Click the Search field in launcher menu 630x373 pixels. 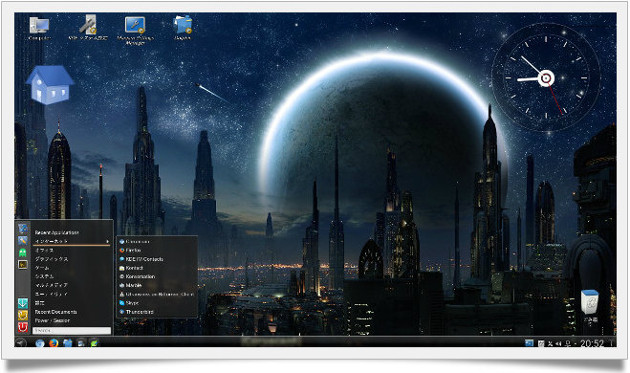[72, 330]
